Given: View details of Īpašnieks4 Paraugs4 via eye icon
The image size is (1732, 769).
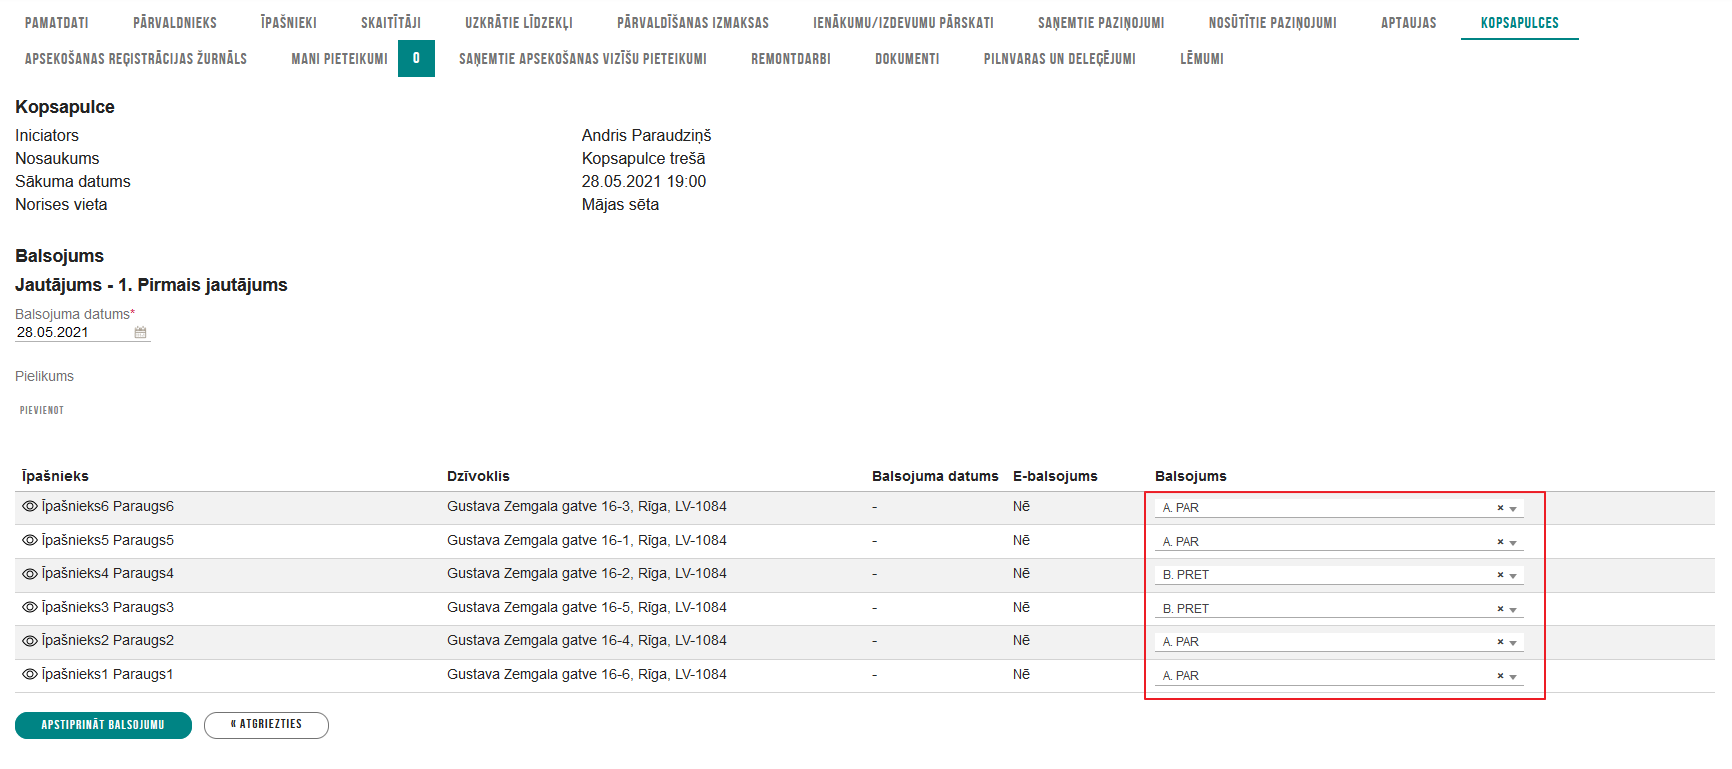Looking at the screenshot, I should tap(30, 574).
